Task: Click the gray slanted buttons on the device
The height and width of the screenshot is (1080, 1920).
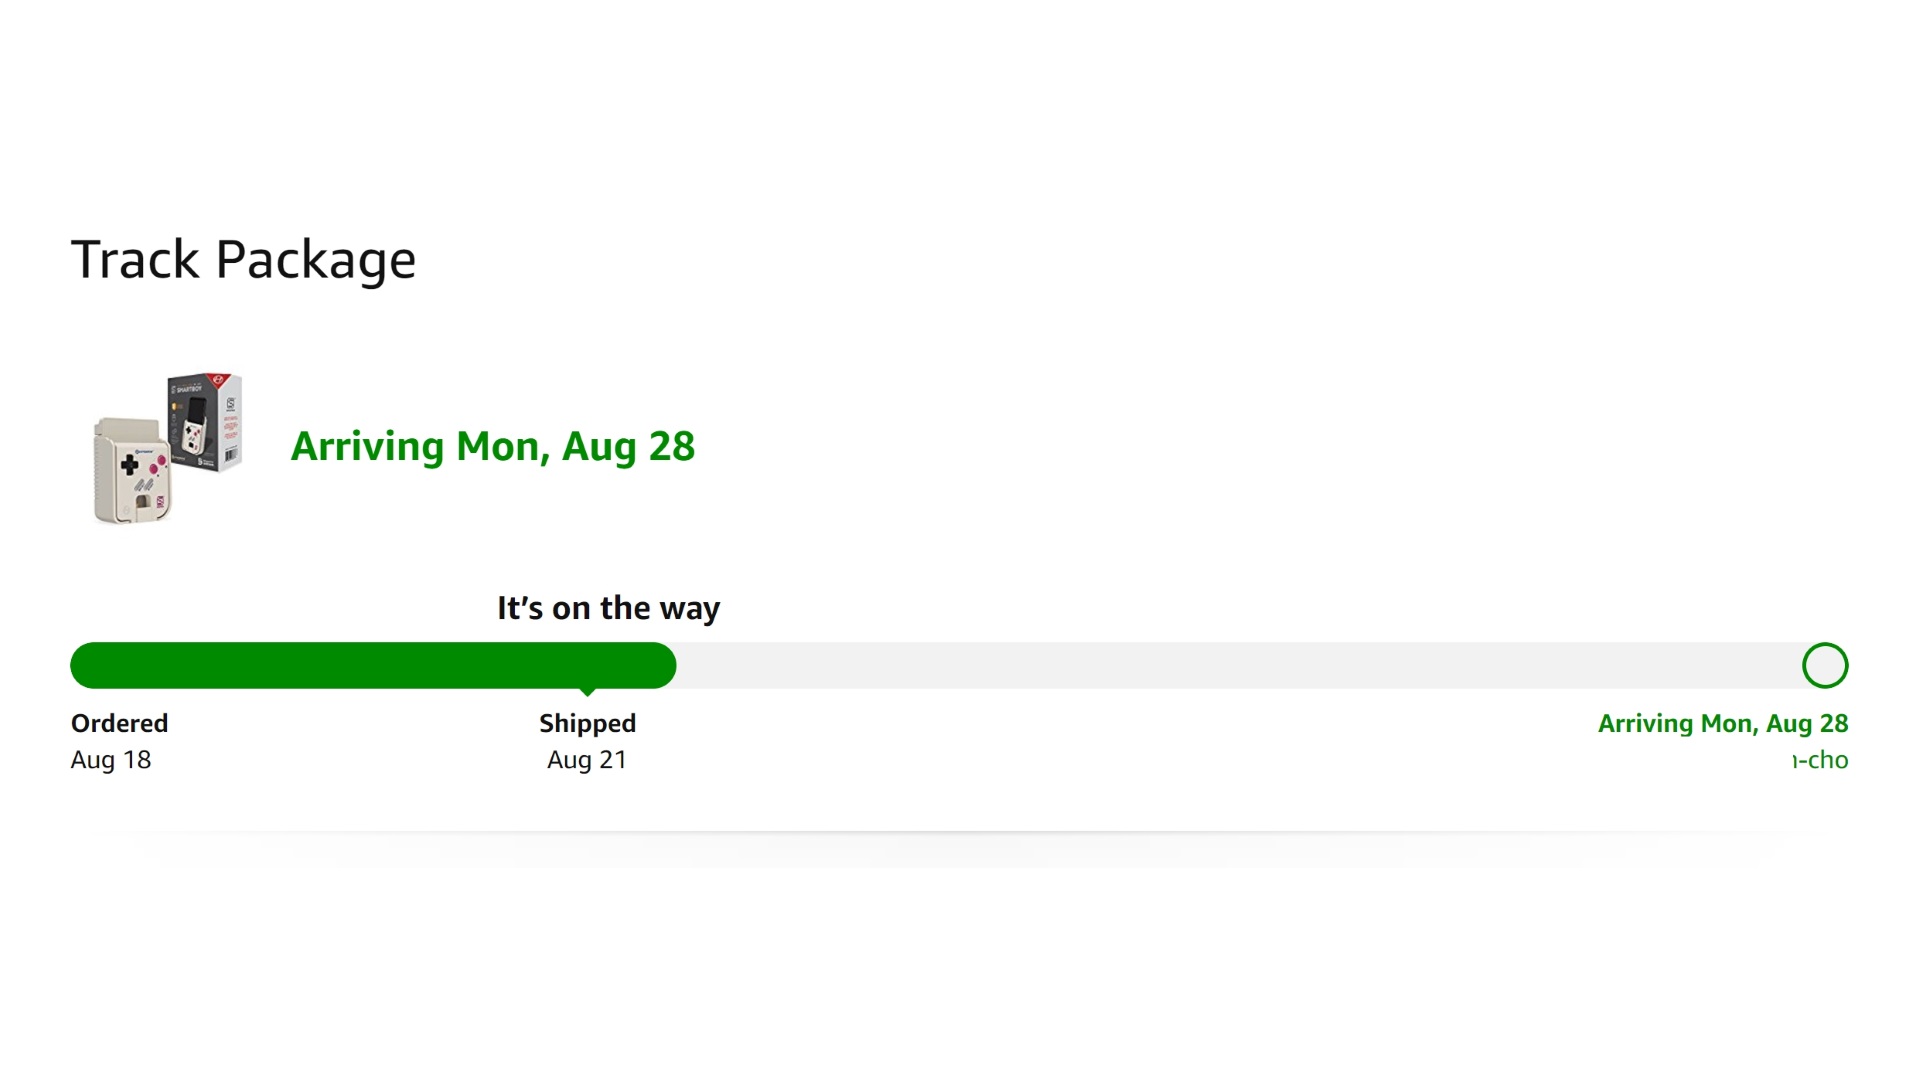Action: [x=144, y=485]
